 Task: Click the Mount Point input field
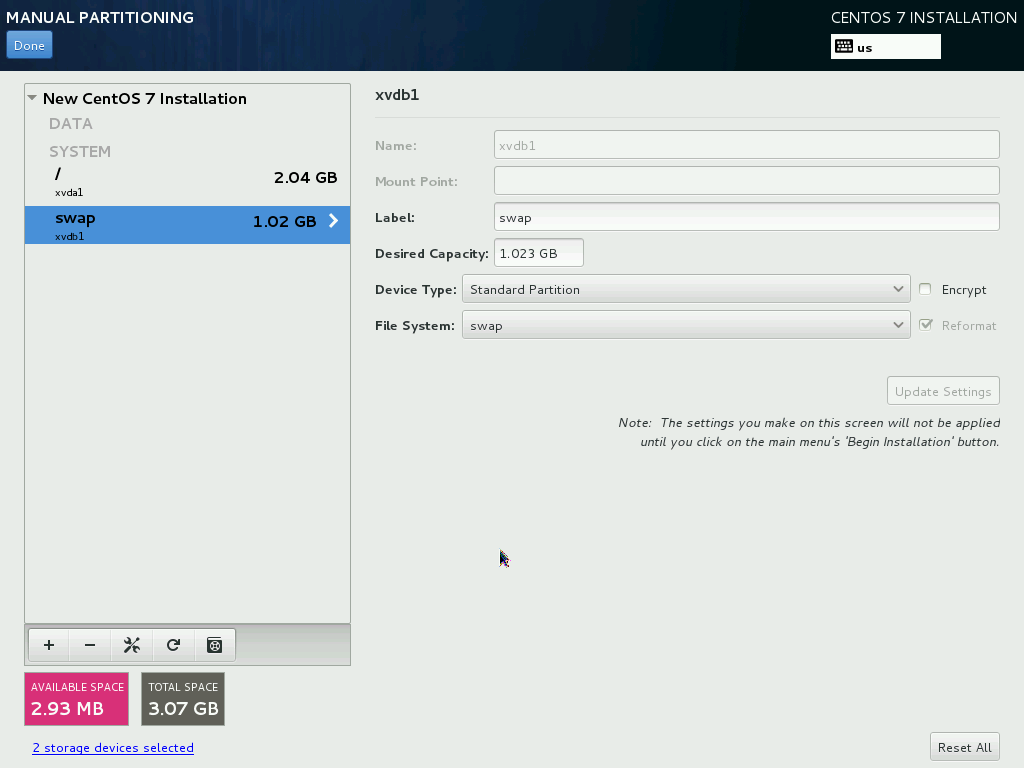click(x=746, y=181)
